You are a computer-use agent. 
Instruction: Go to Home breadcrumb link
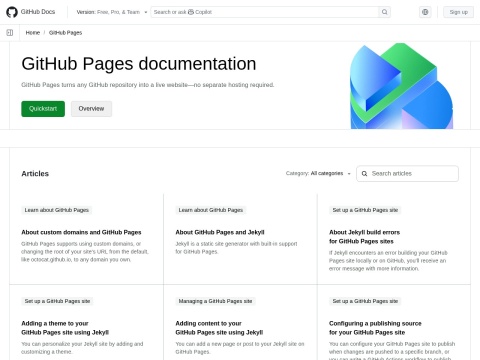click(33, 33)
